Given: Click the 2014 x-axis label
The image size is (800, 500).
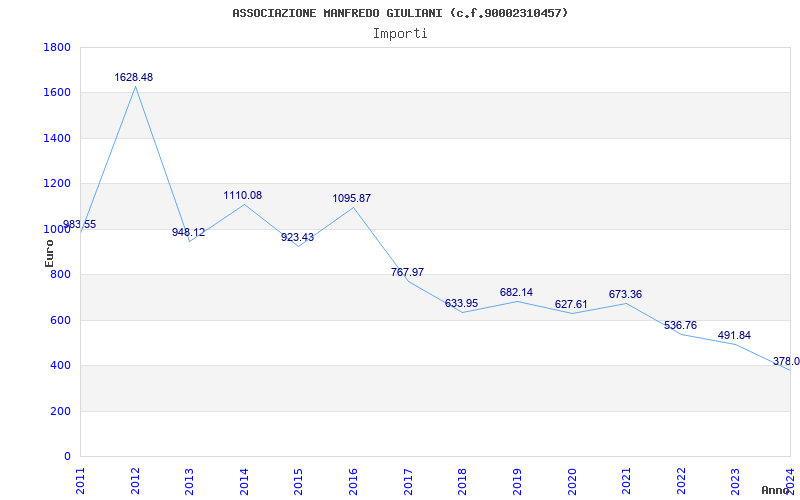Looking at the screenshot, I should [244, 482].
